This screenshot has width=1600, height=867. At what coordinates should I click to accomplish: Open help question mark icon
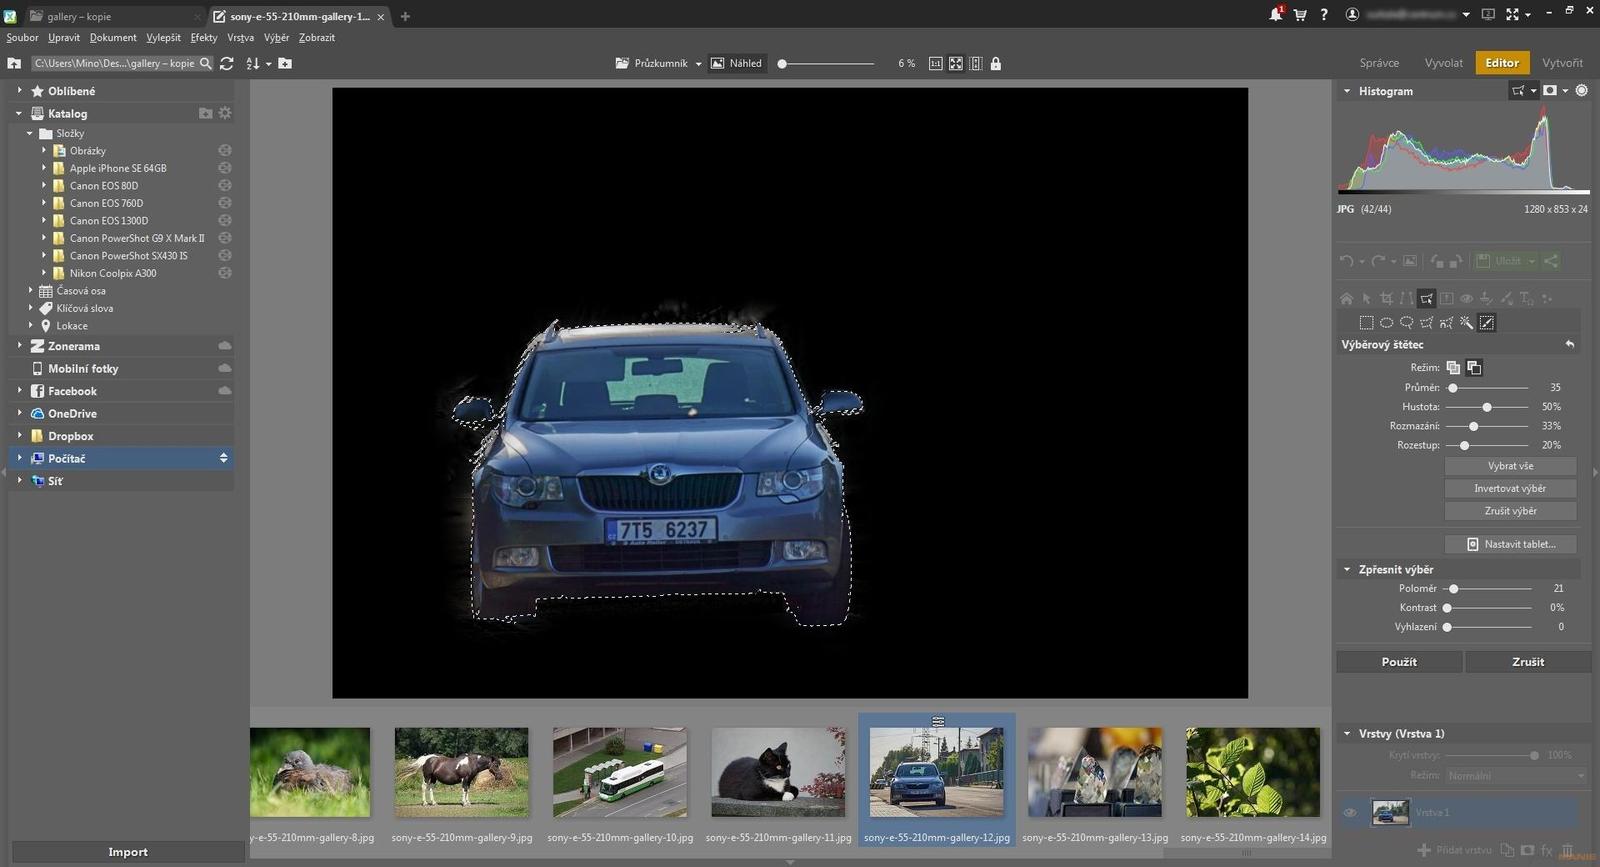click(1324, 15)
